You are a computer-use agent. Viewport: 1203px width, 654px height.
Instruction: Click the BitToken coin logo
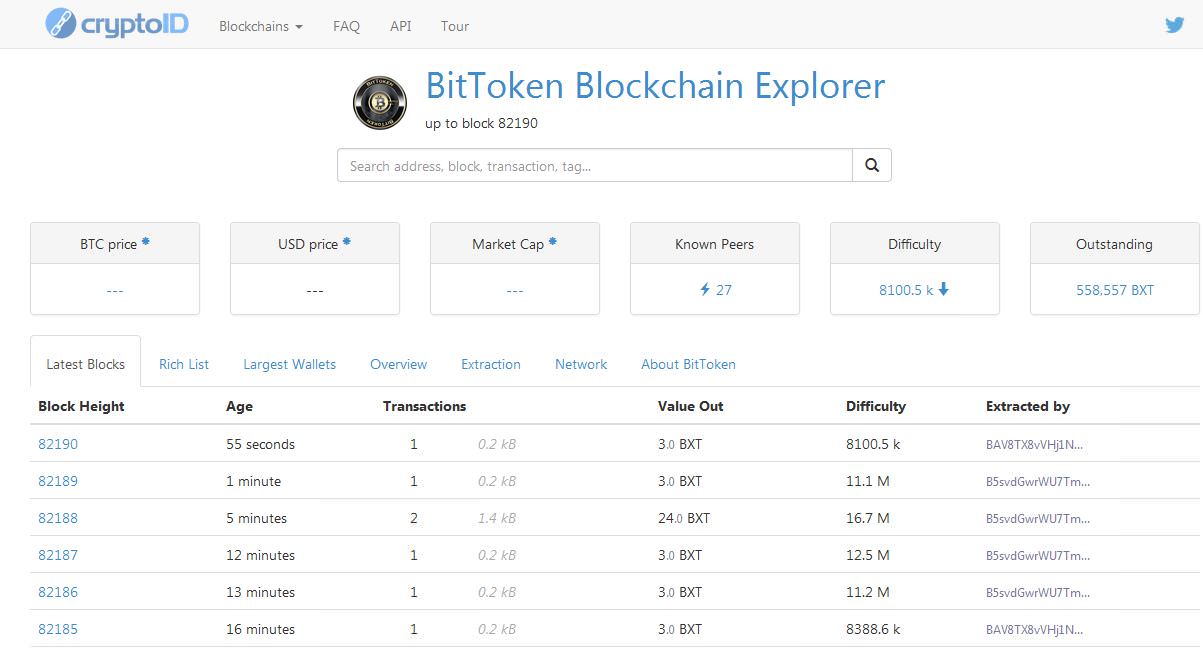[x=380, y=102]
